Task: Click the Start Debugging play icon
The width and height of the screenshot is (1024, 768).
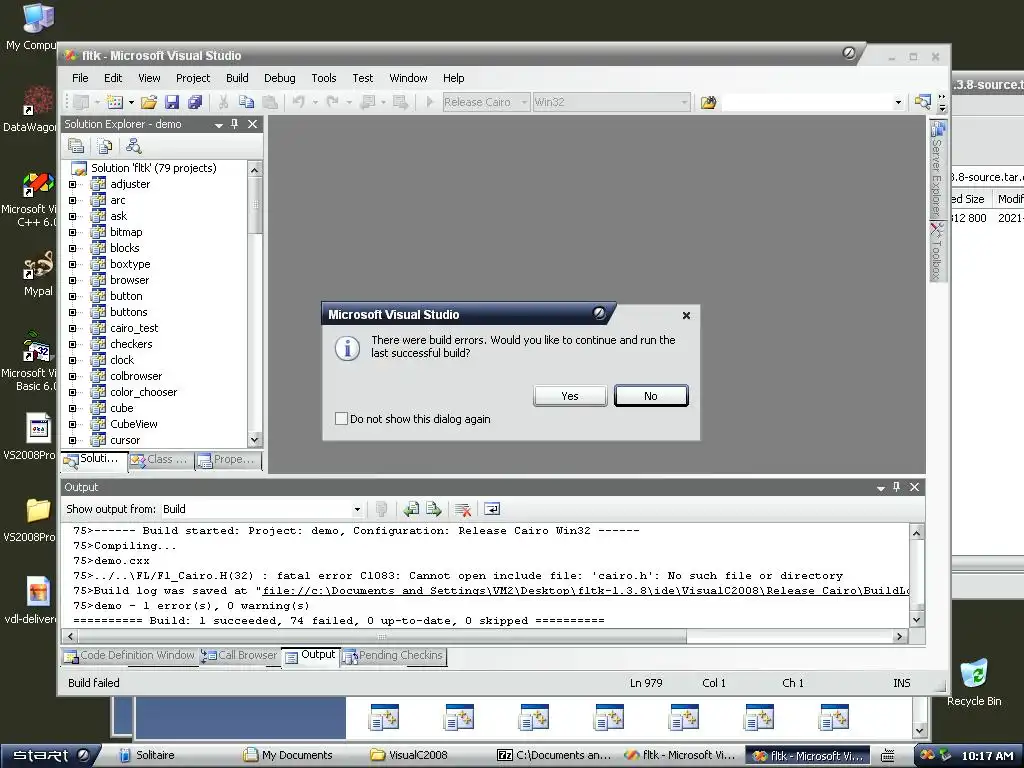Action: pyautogui.click(x=430, y=102)
